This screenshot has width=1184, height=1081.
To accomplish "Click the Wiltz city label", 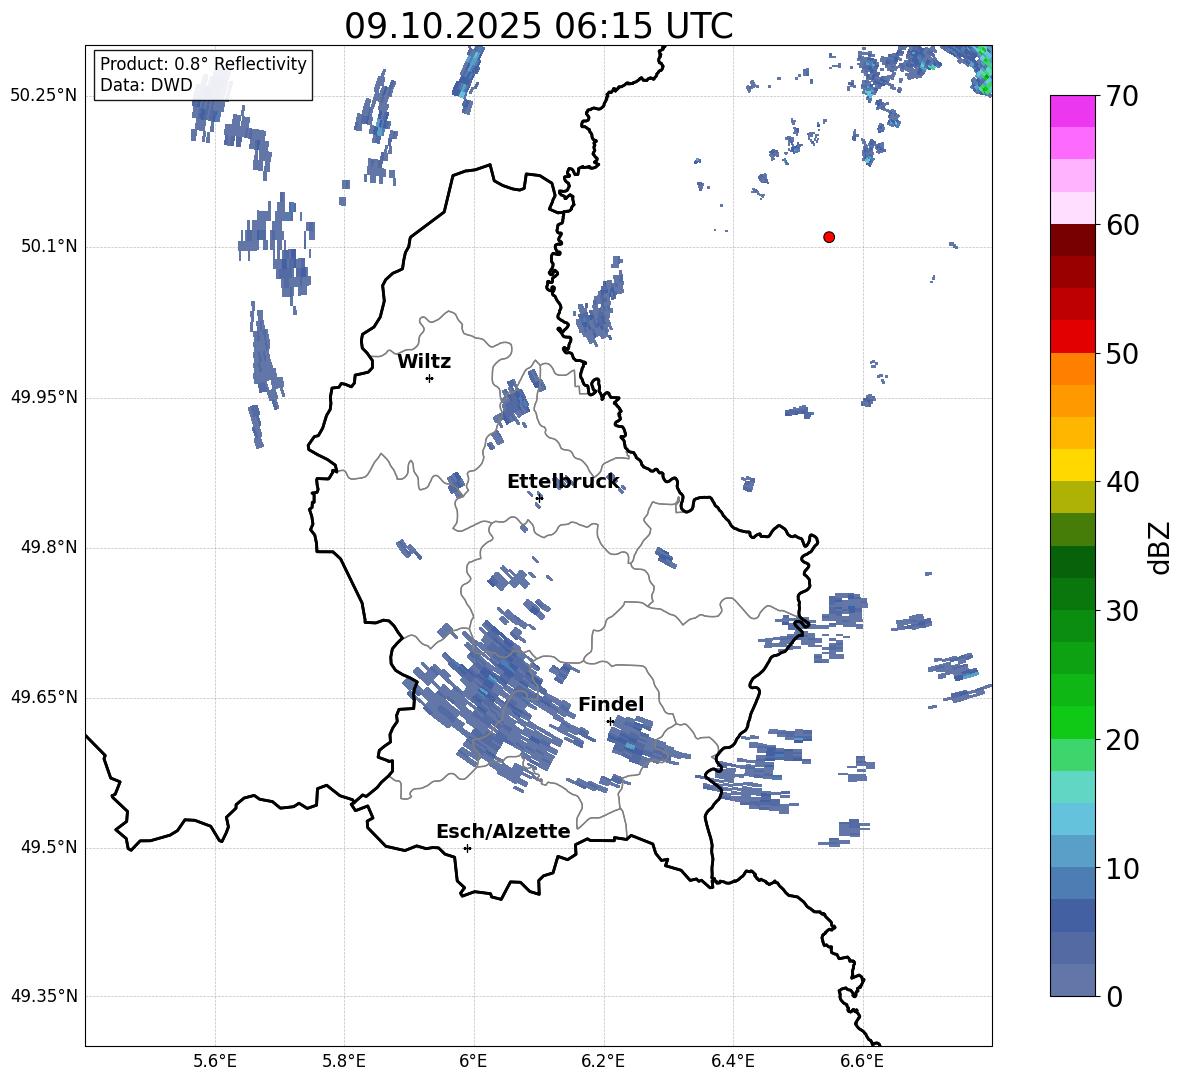I will point(424,362).
